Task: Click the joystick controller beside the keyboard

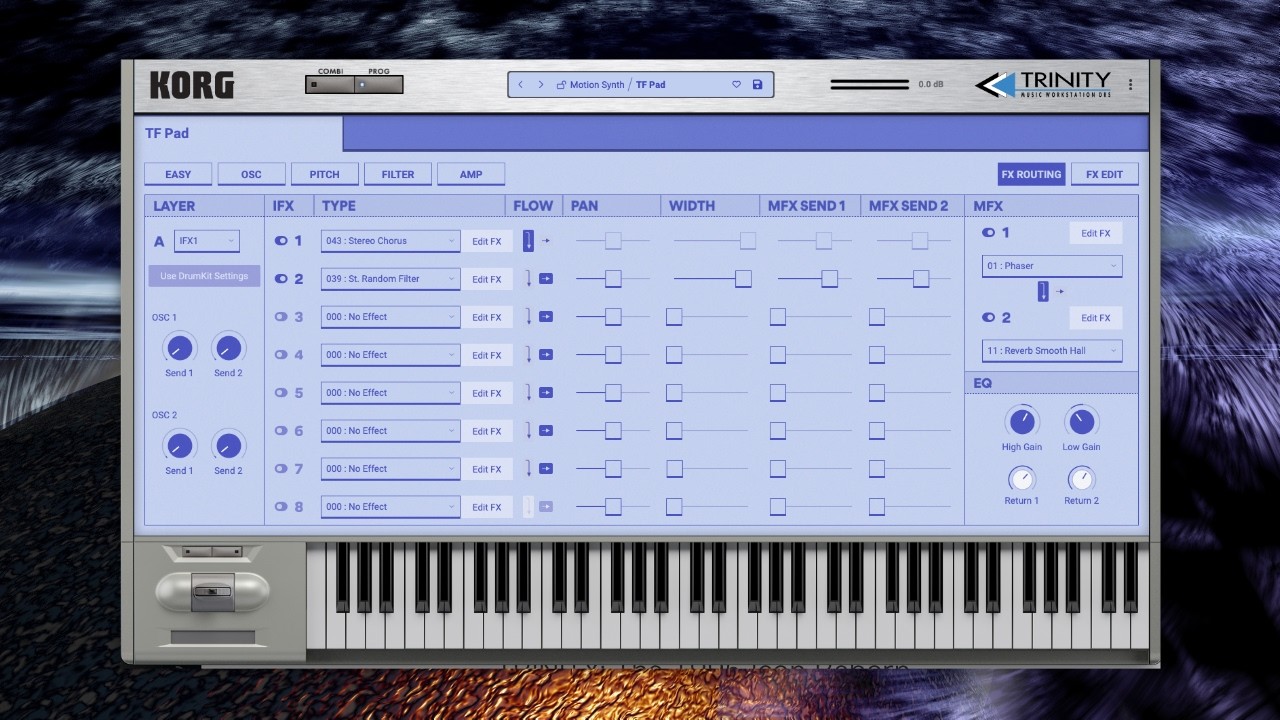Action: point(212,591)
